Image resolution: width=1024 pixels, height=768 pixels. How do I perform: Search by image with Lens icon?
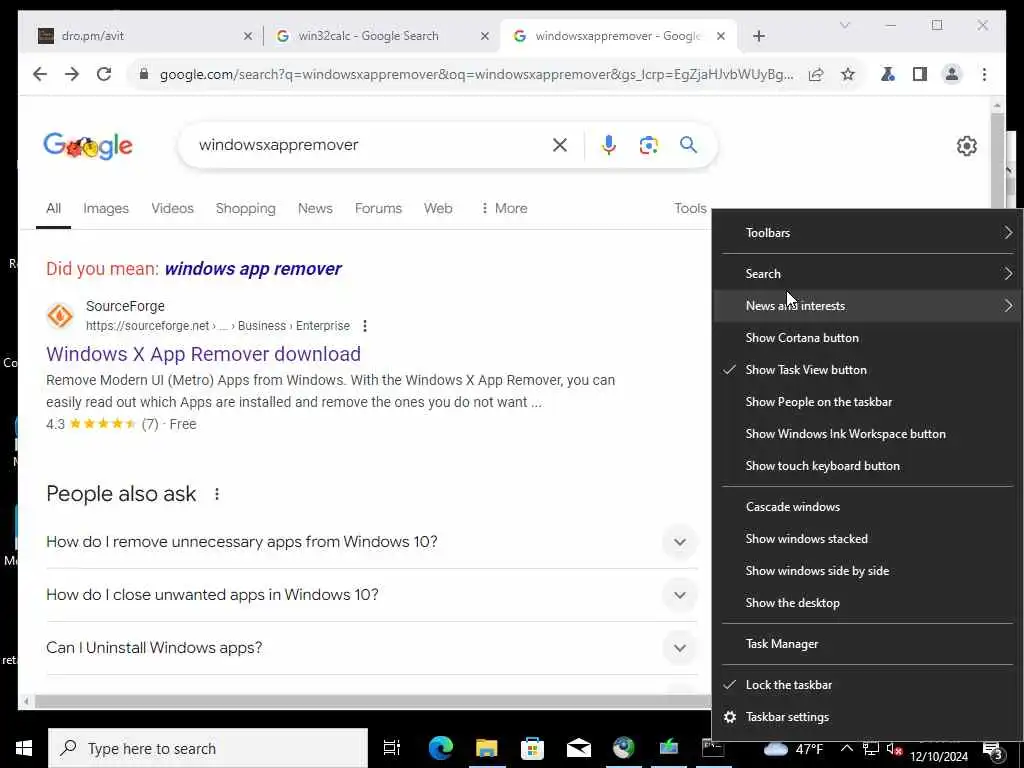point(648,145)
